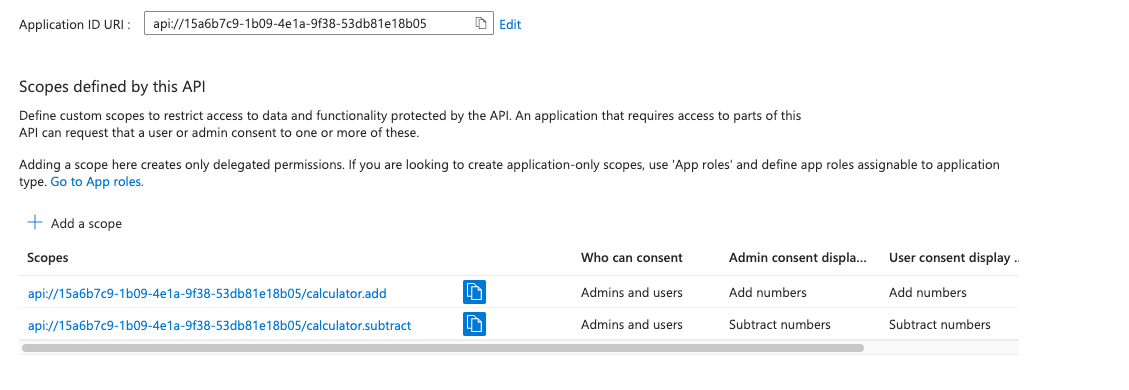
Task: Copy the Application ID URI to clipboard
Action: [480, 24]
